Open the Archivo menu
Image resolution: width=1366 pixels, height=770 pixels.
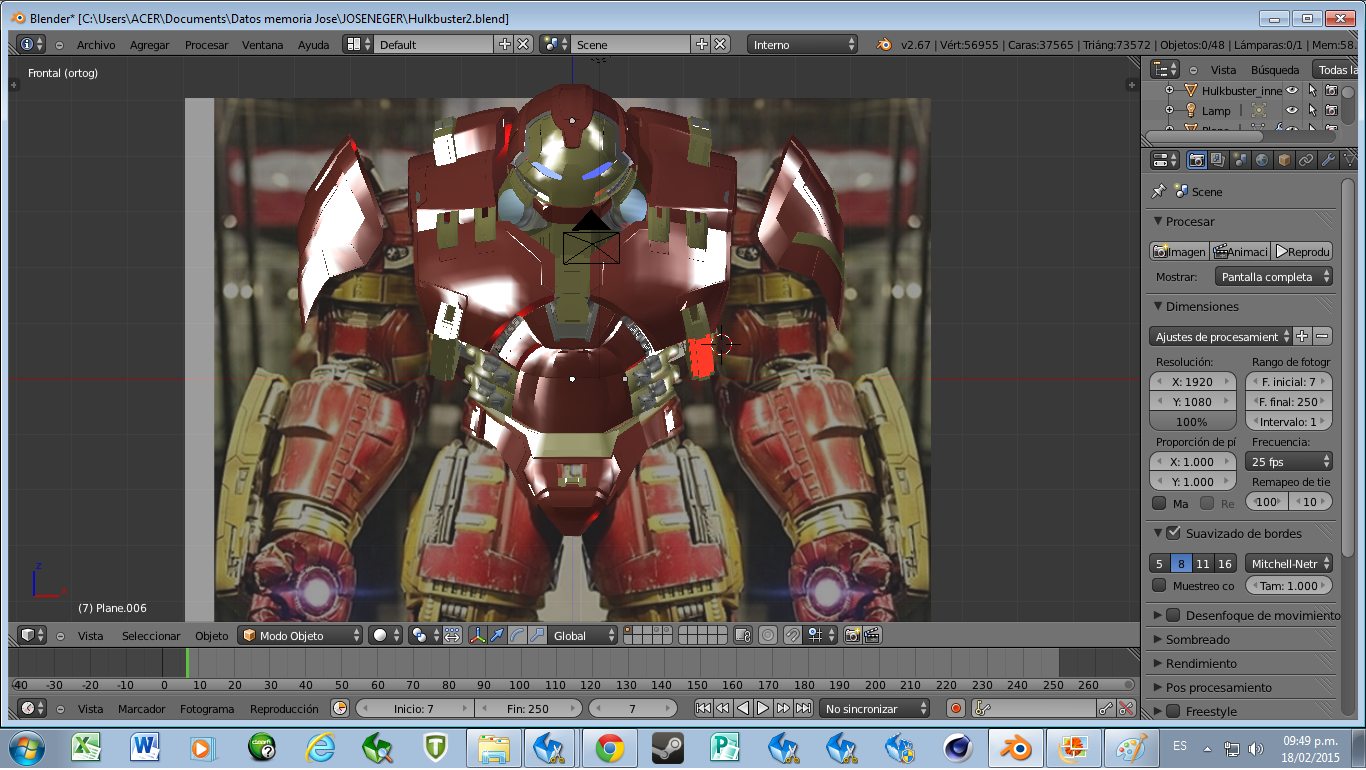[96, 45]
